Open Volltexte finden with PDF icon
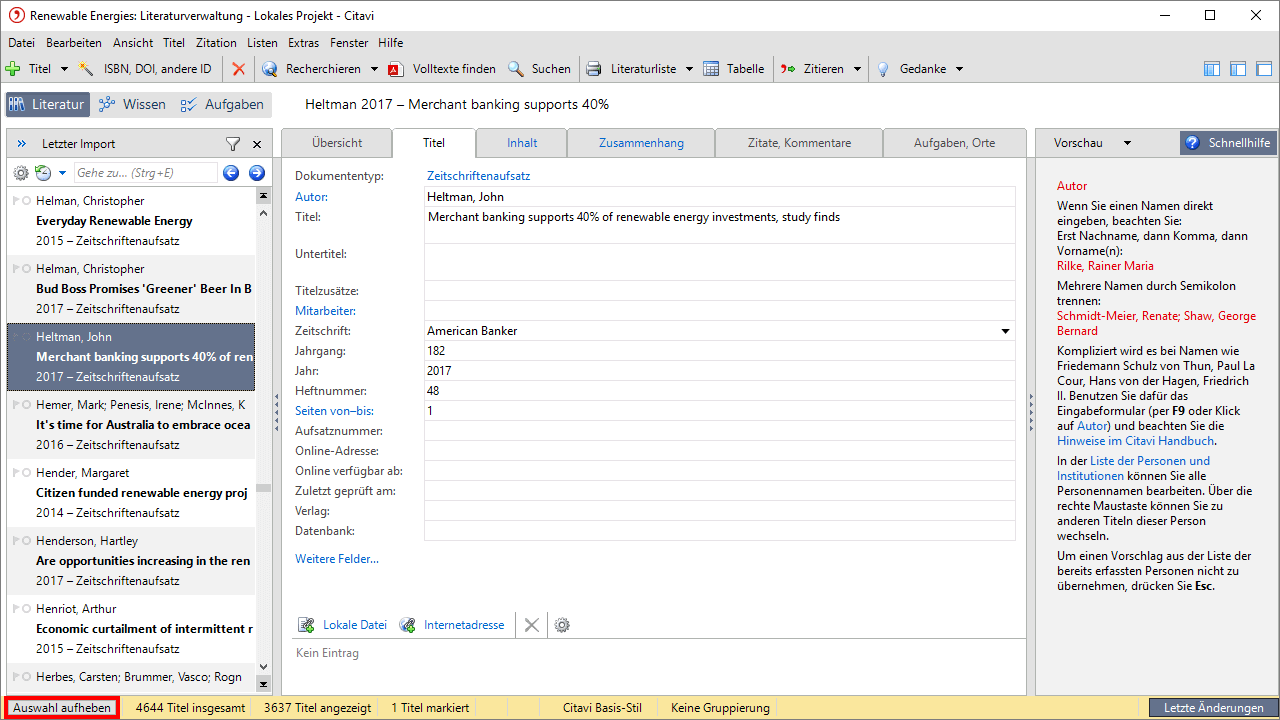 (x=395, y=69)
